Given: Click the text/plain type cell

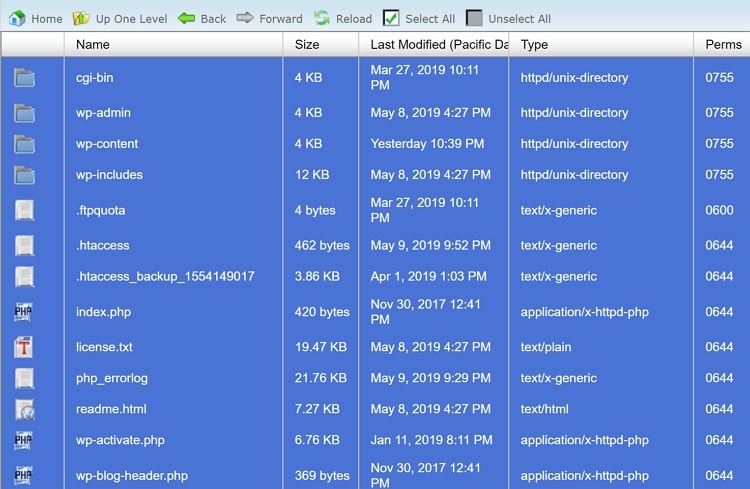Looking at the screenshot, I should coord(546,347).
